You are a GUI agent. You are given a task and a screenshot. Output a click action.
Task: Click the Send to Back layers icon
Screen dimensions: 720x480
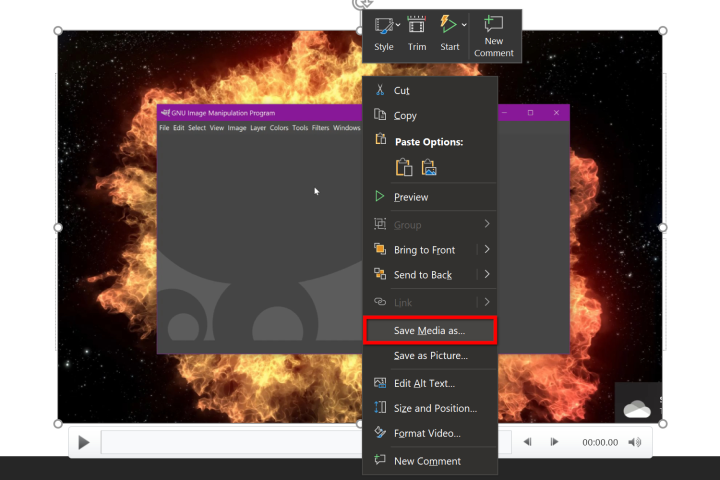[x=380, y=274]
